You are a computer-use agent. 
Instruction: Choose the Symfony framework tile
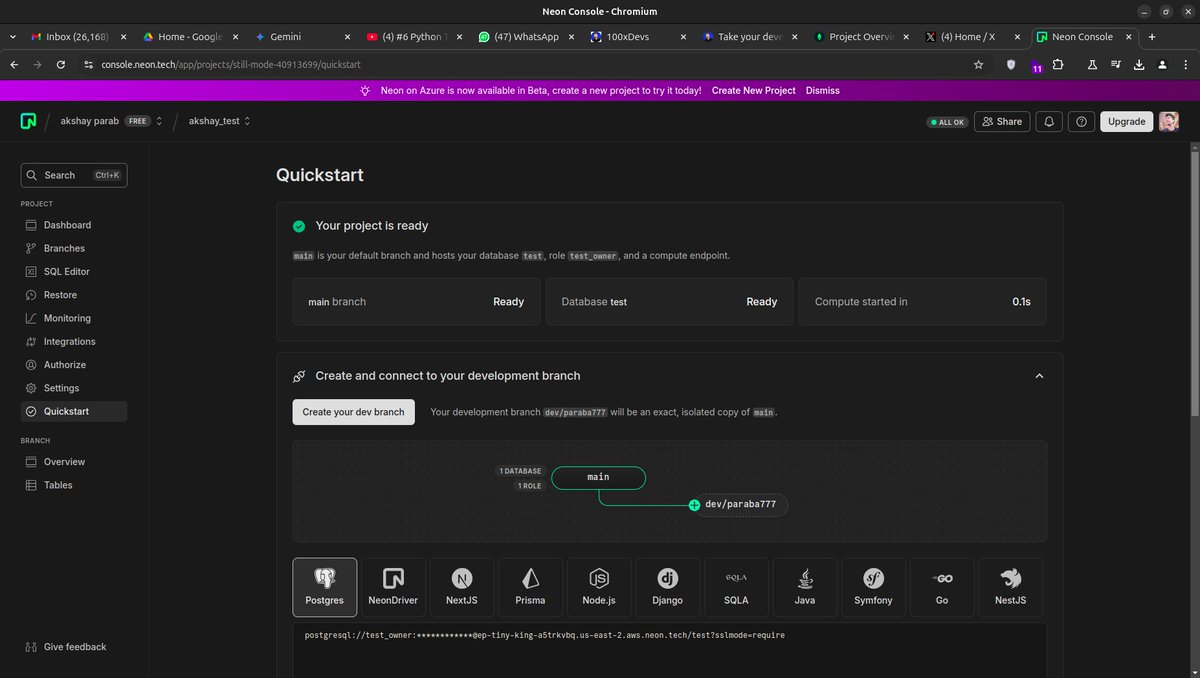873,587
